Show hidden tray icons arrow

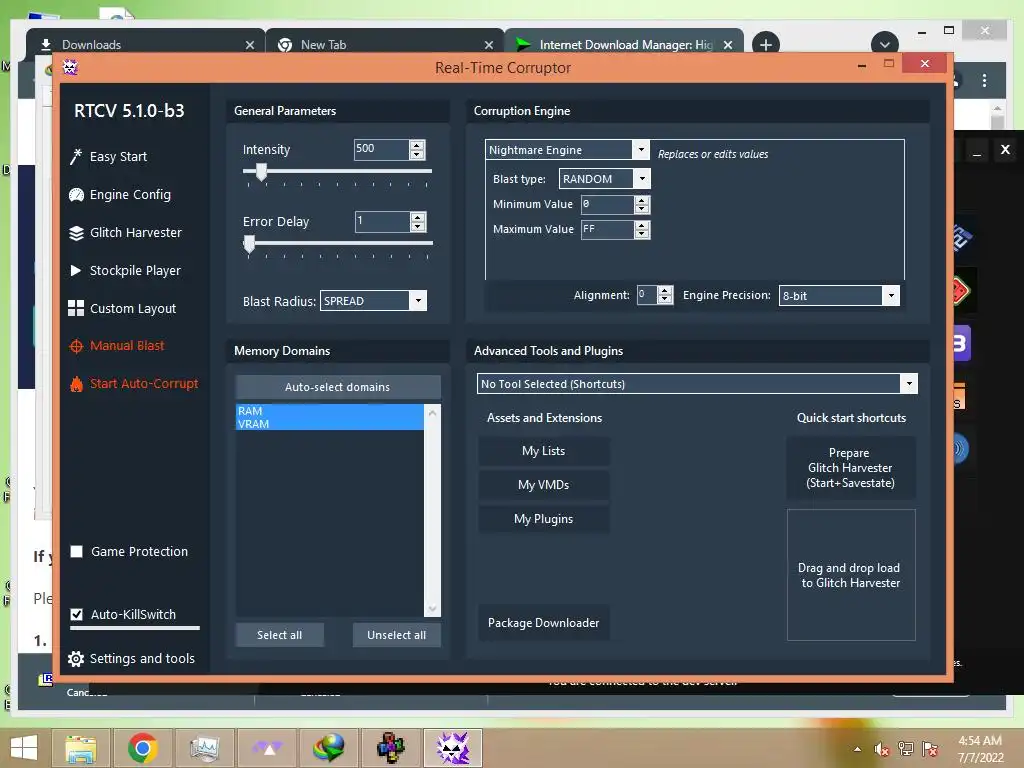pyautogui.click(x=857, y=749)
